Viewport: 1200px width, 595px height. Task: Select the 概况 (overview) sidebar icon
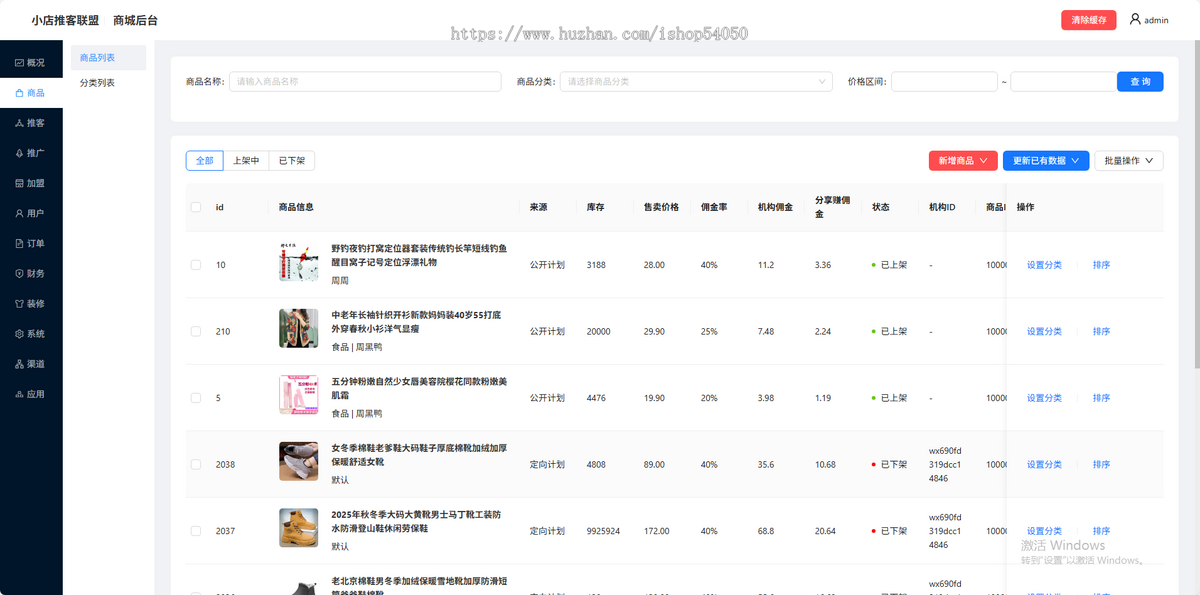click(31, 61)
